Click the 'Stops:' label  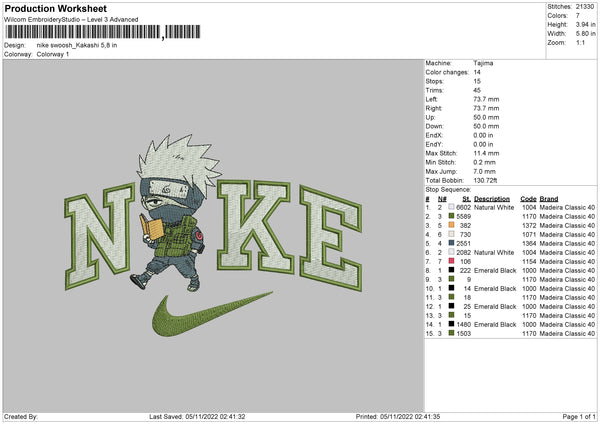(435, 81)
